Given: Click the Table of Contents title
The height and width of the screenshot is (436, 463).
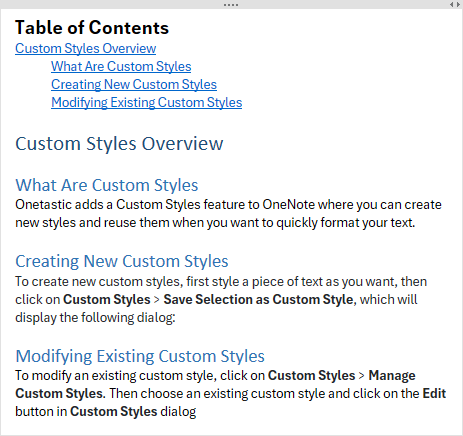Looking at the screenshot, I should click(x=92, y=28).
